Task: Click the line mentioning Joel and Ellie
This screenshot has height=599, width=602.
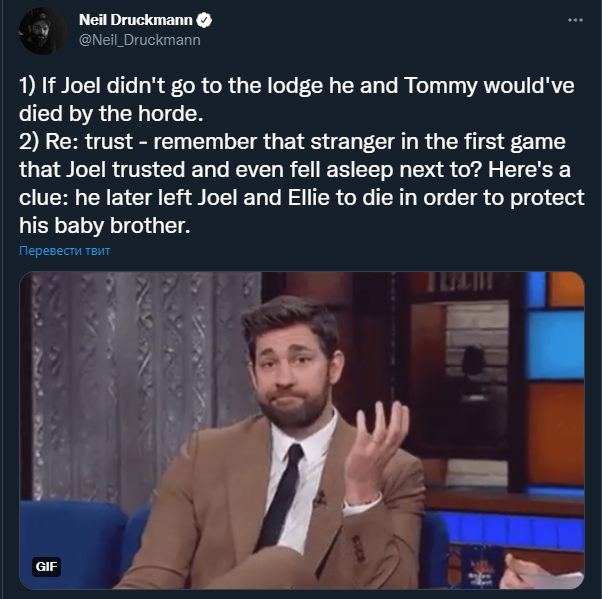Action: coord(302,198)
